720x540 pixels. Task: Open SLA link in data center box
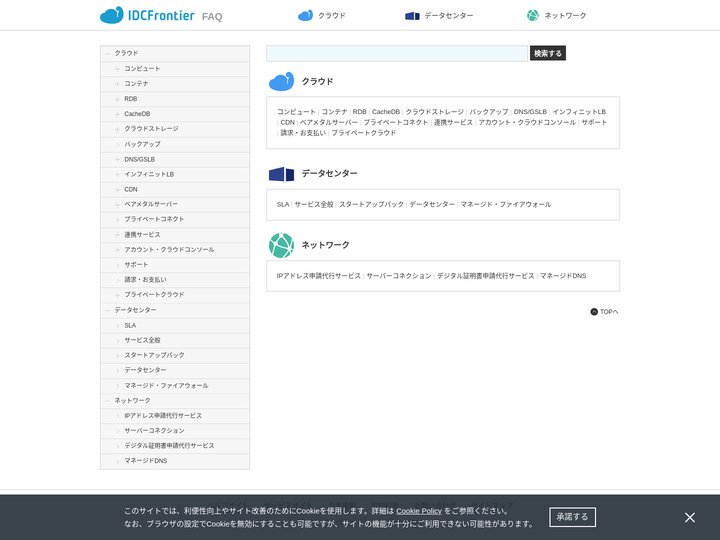coord(283,204)
